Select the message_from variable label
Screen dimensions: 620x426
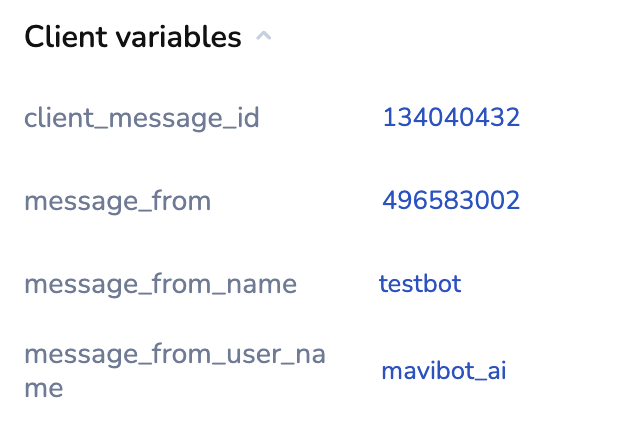point(118,201)
